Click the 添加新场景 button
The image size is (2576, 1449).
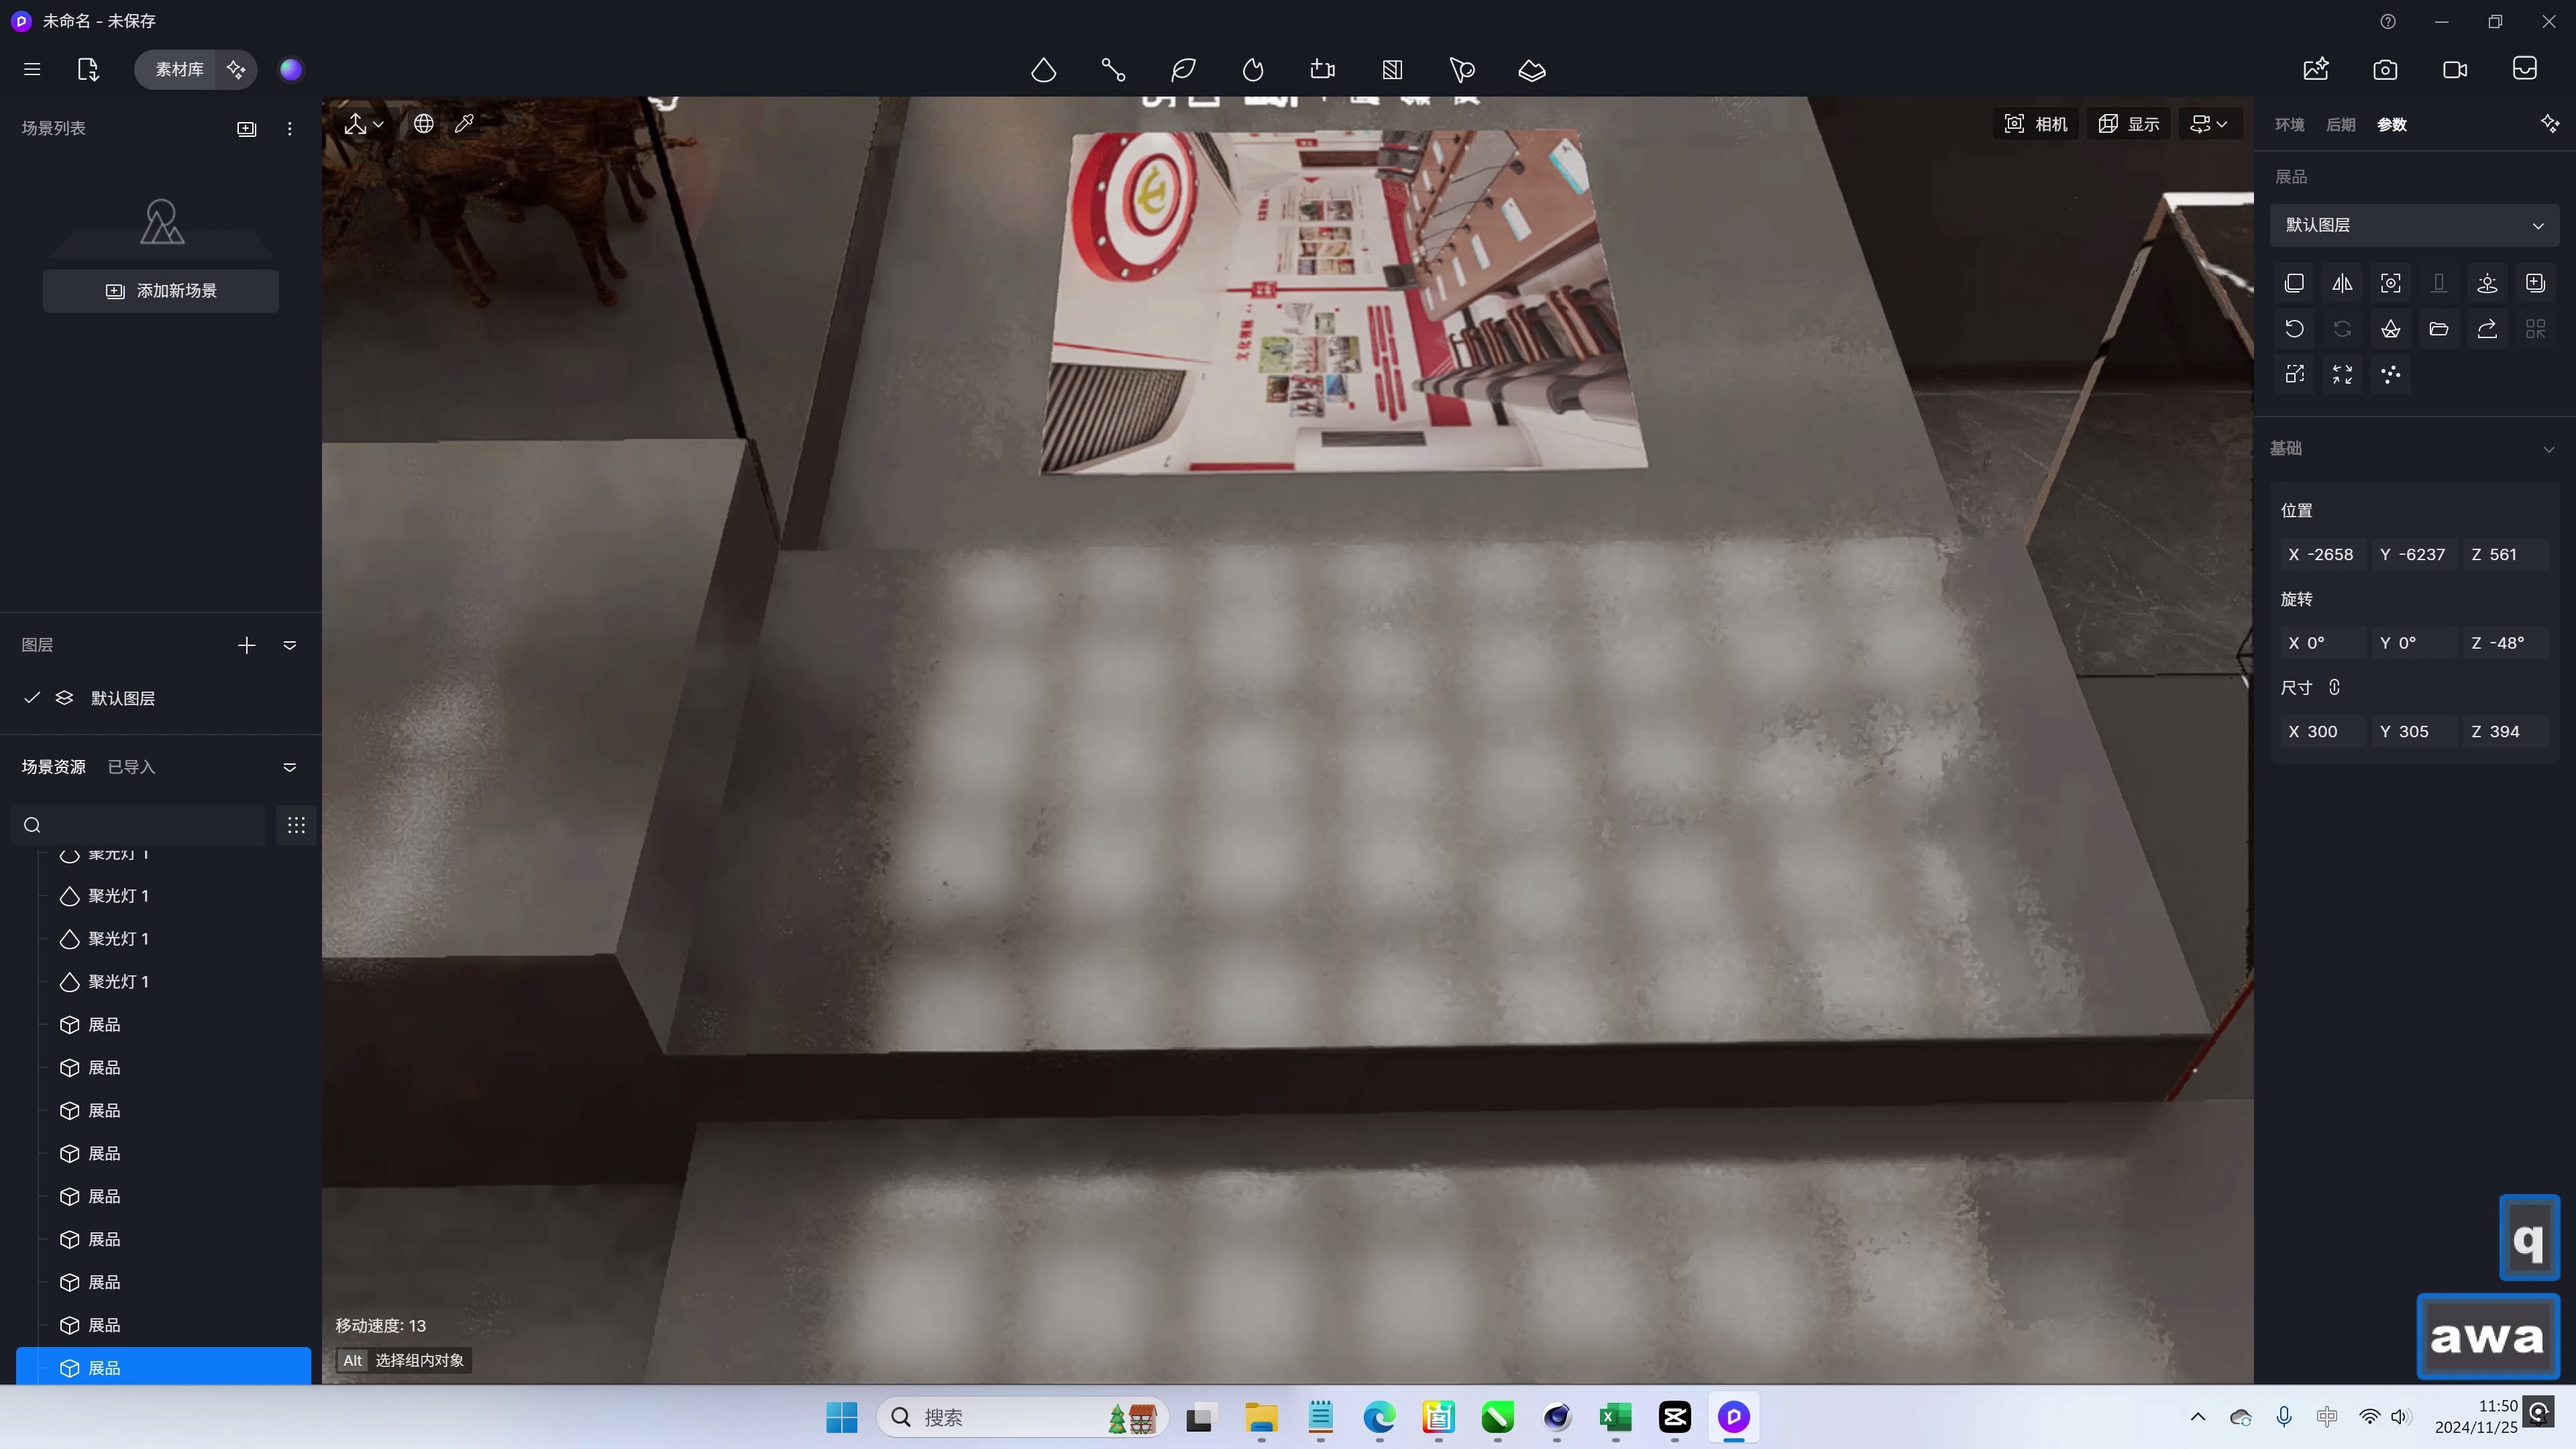click(x=160, y=291)
